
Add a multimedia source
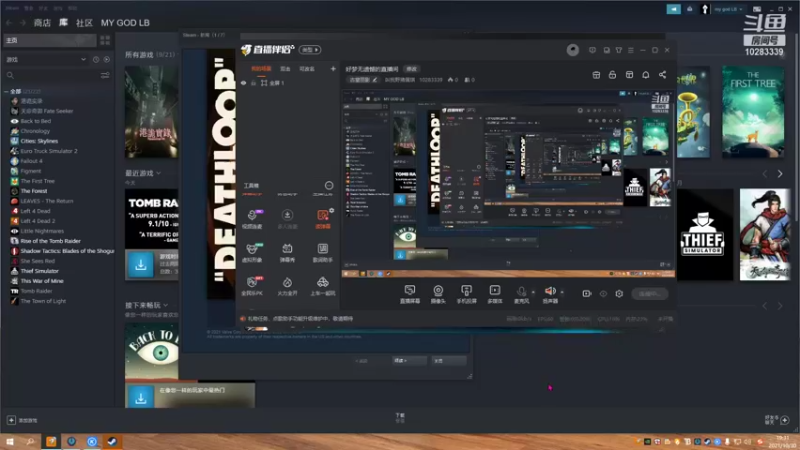[495, 294]
